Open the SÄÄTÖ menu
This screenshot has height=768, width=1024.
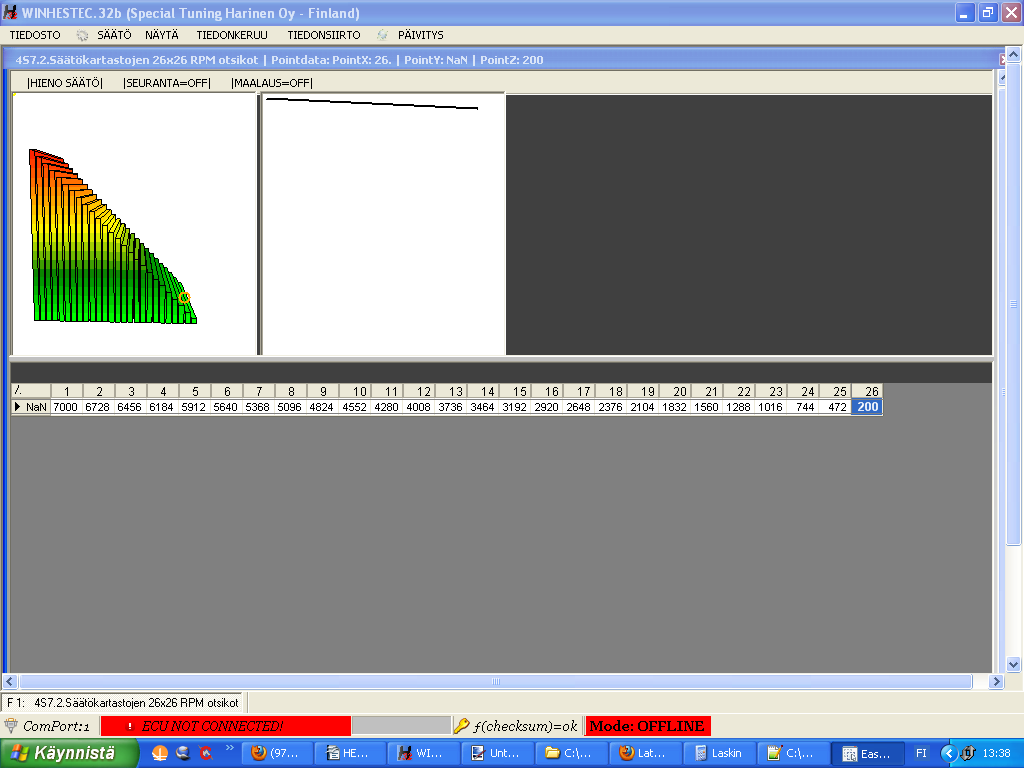coord(114,35)
